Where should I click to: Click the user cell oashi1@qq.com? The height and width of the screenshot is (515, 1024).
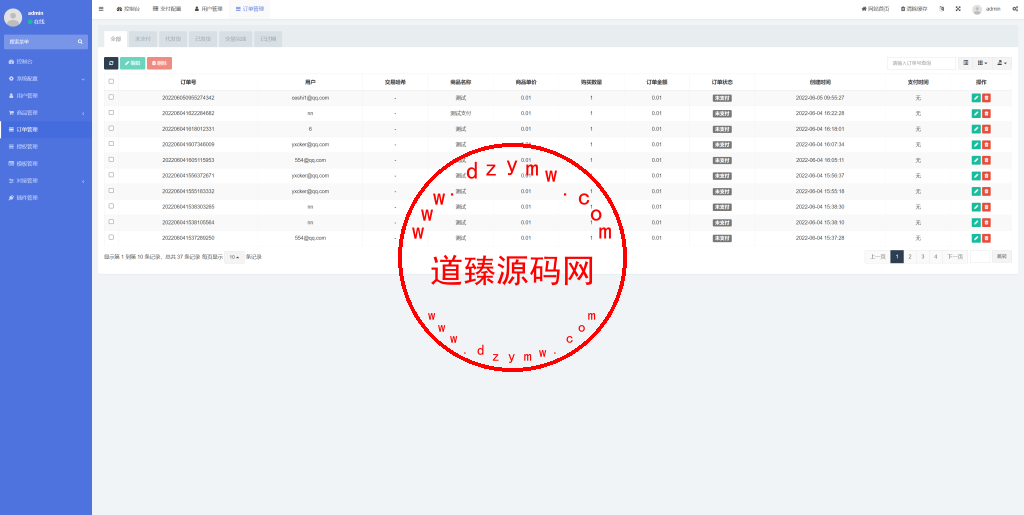coord(310,98)
